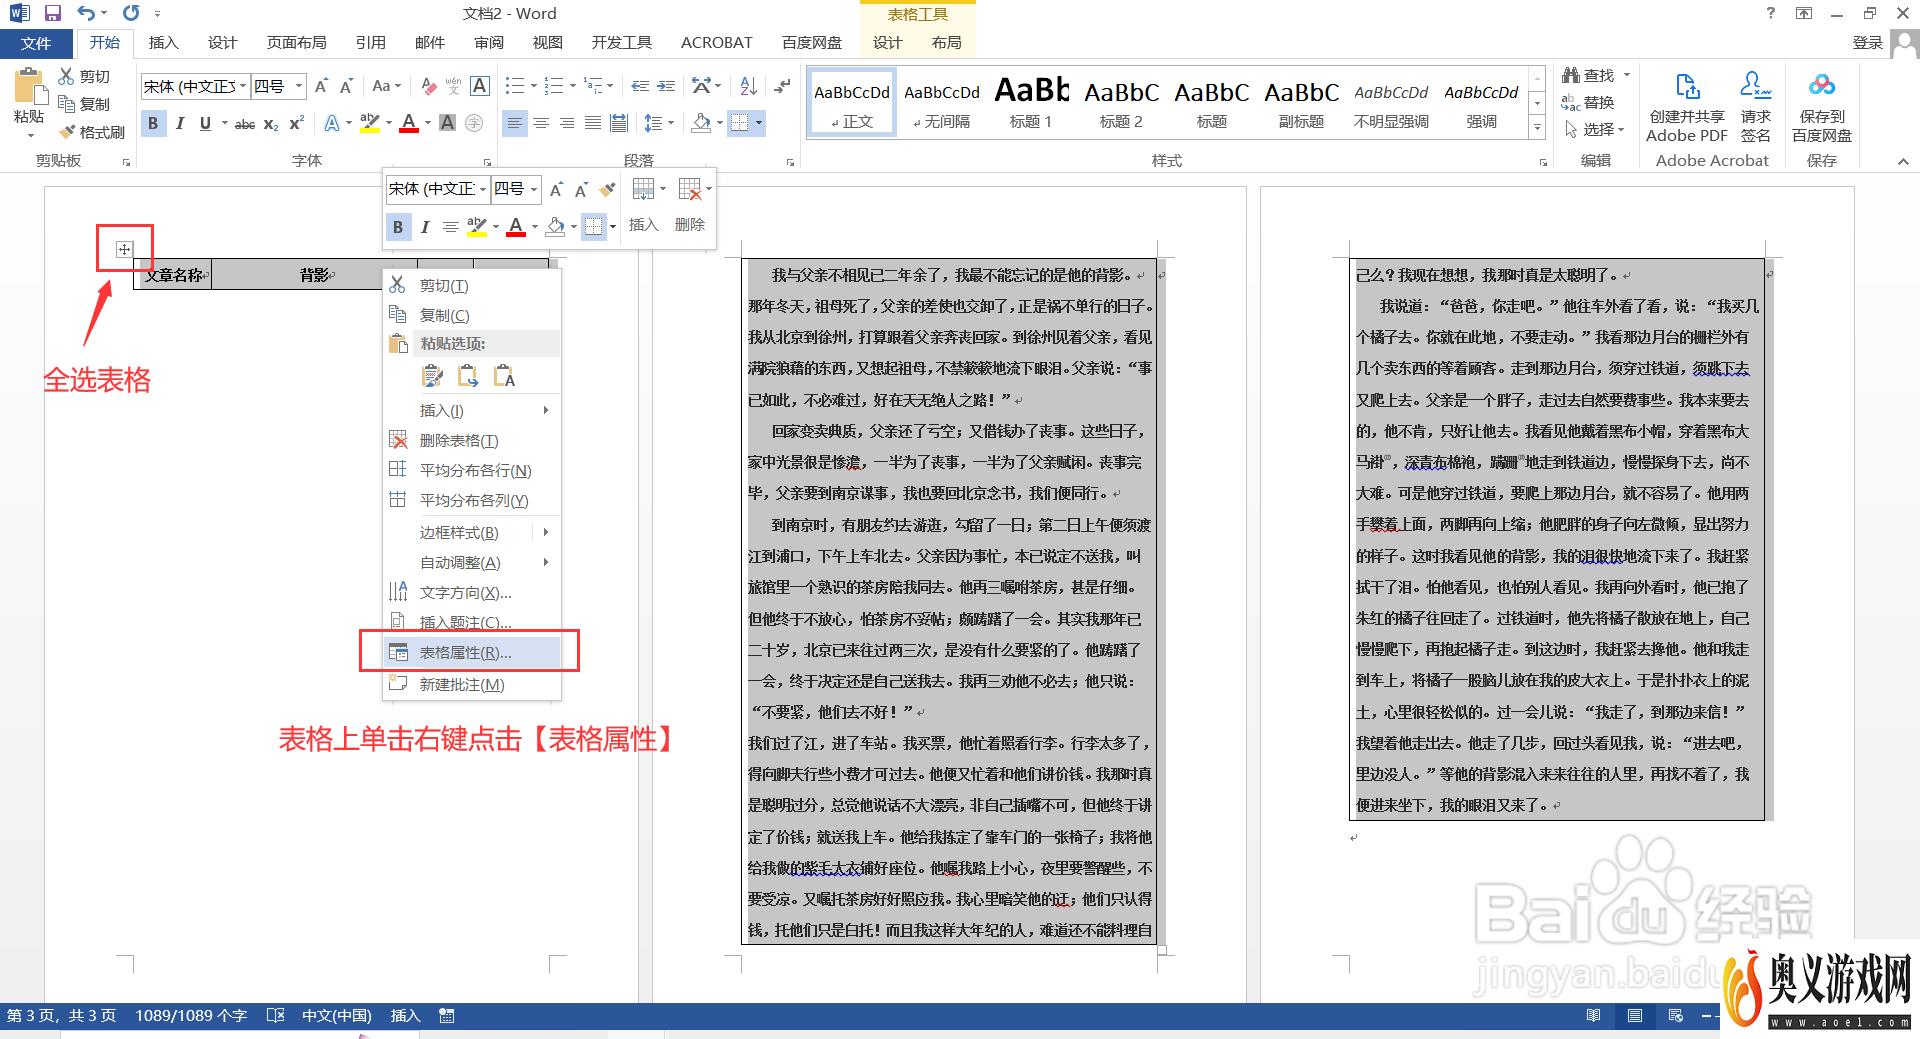This screenshot has height=1039, width=1920.
Task: Switch to the Insert (插入) ribbon tab
Action: (x=163, y=43)
